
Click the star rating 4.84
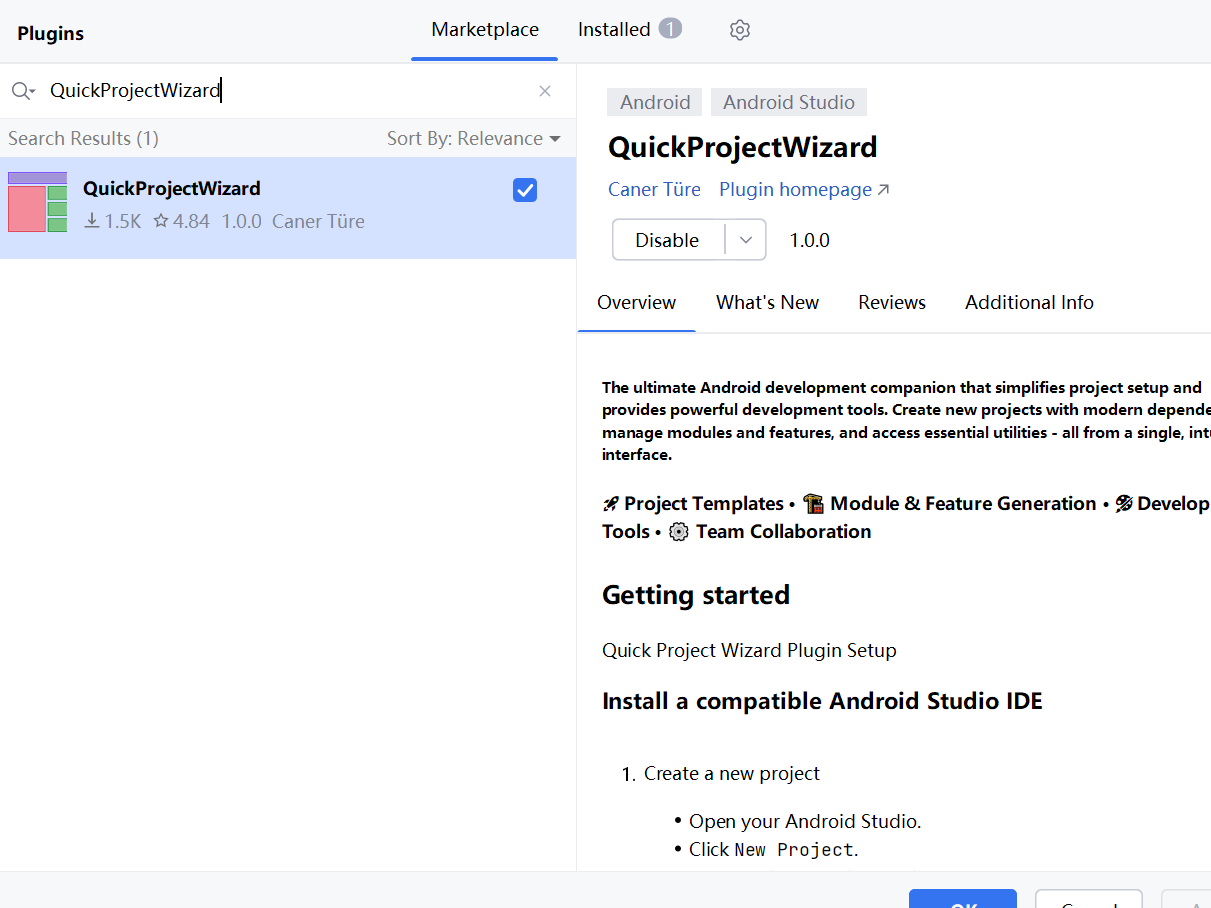pyautogui.click(x=182, y=221)
